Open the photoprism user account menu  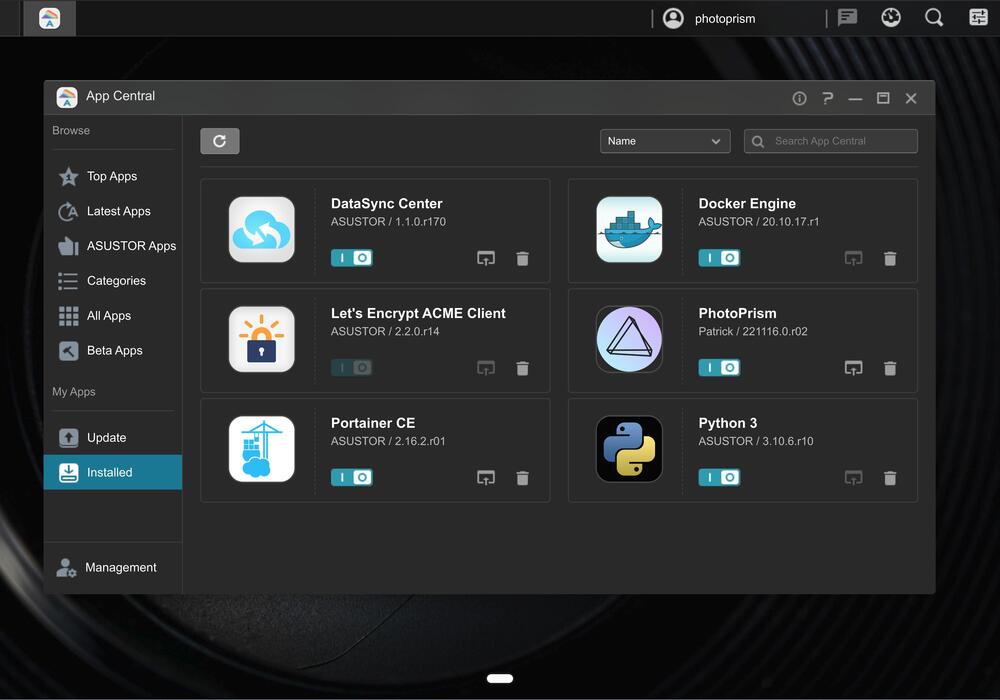click(x=711, y=18)
